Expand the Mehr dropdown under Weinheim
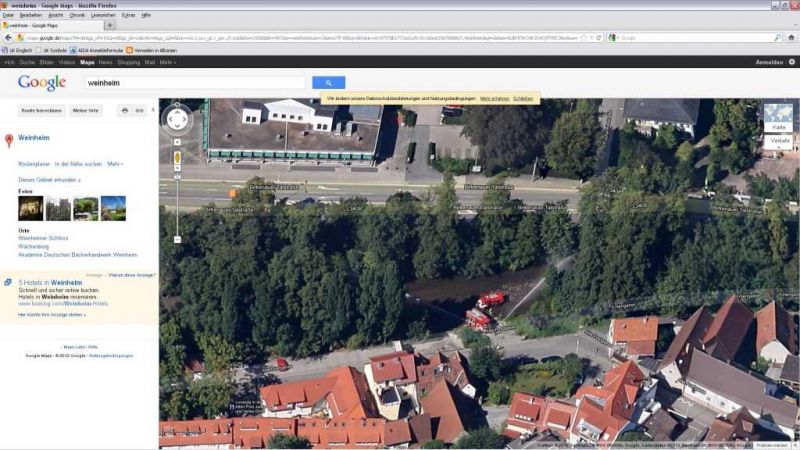 tap(115, 163)
